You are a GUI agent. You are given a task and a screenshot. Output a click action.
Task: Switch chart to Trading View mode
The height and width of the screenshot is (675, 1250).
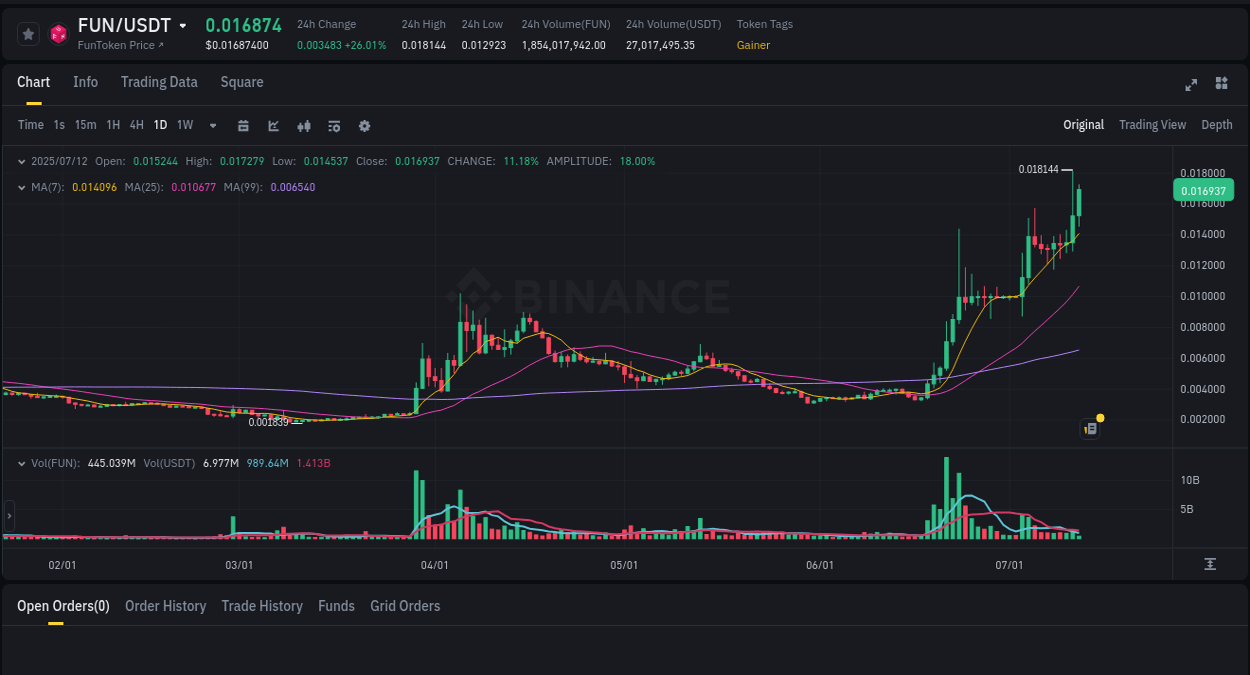pyautogui.click(x=1152, y=125)
